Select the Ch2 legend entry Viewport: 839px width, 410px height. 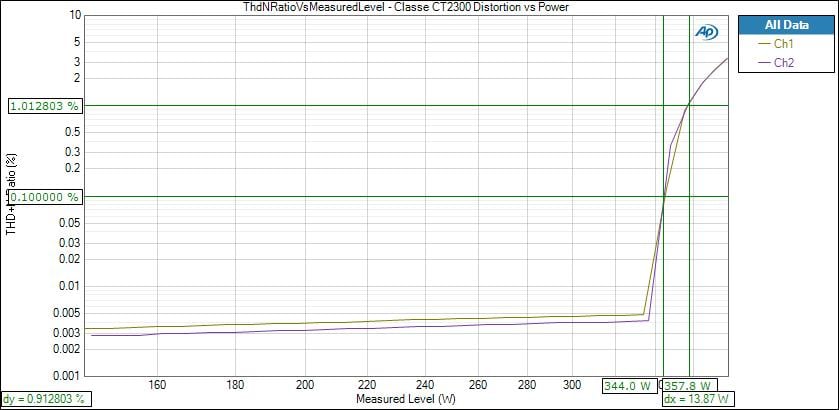(x=783, y=62)
